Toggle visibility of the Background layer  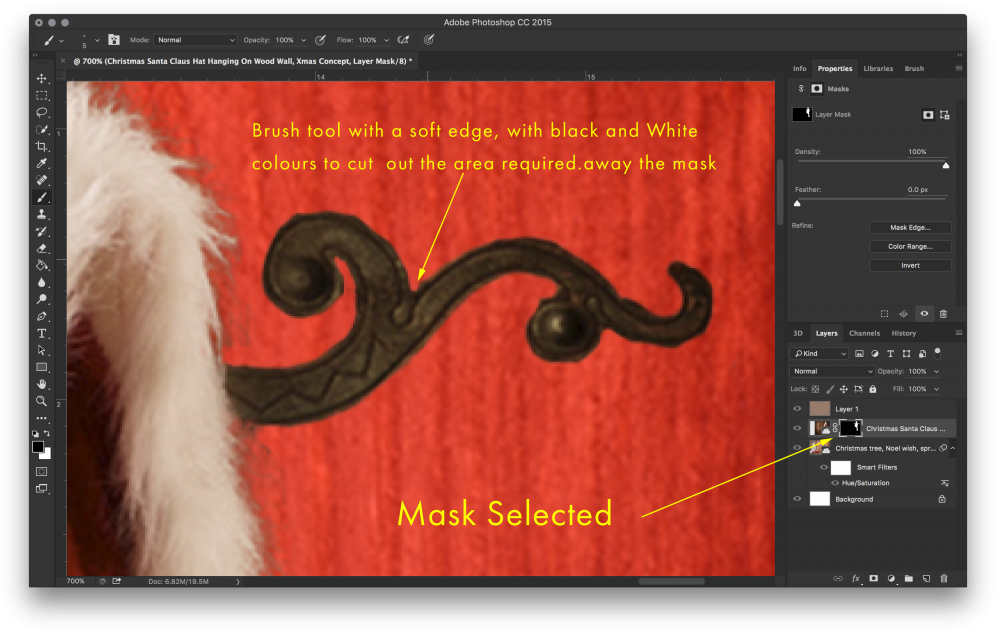[x=797, y=498]
